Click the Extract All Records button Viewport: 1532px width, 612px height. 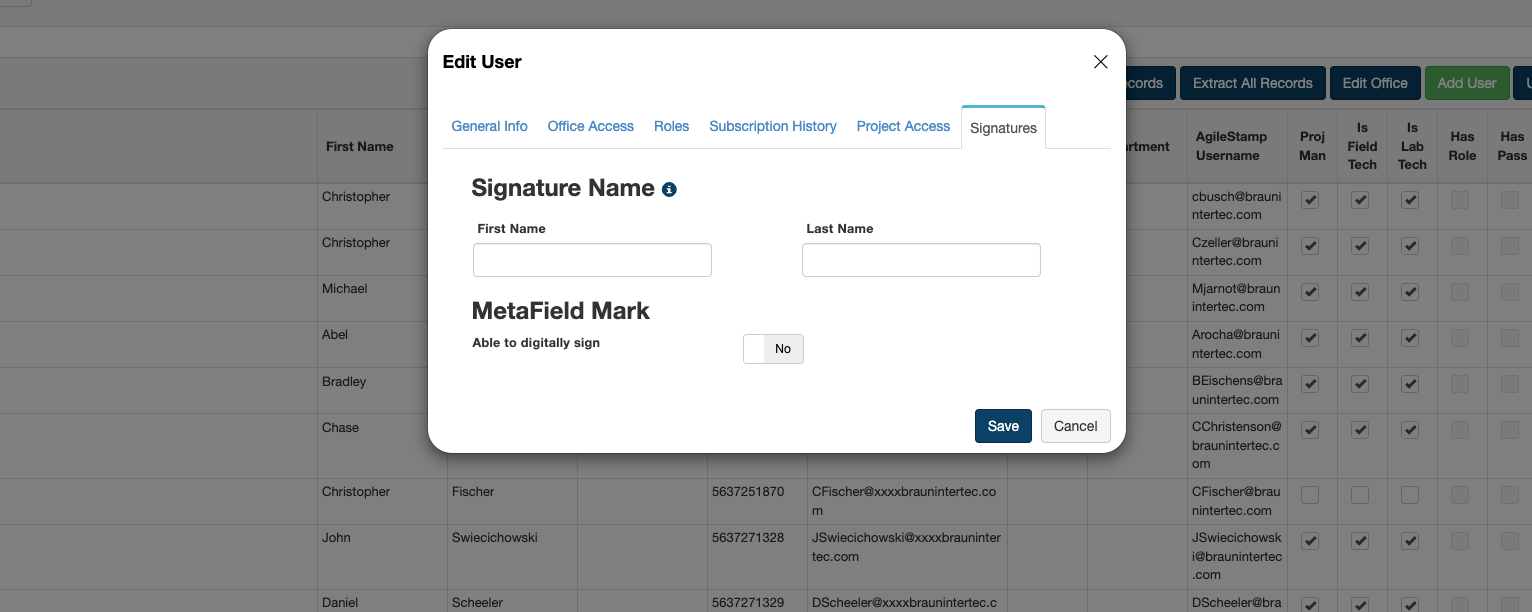1252,83
